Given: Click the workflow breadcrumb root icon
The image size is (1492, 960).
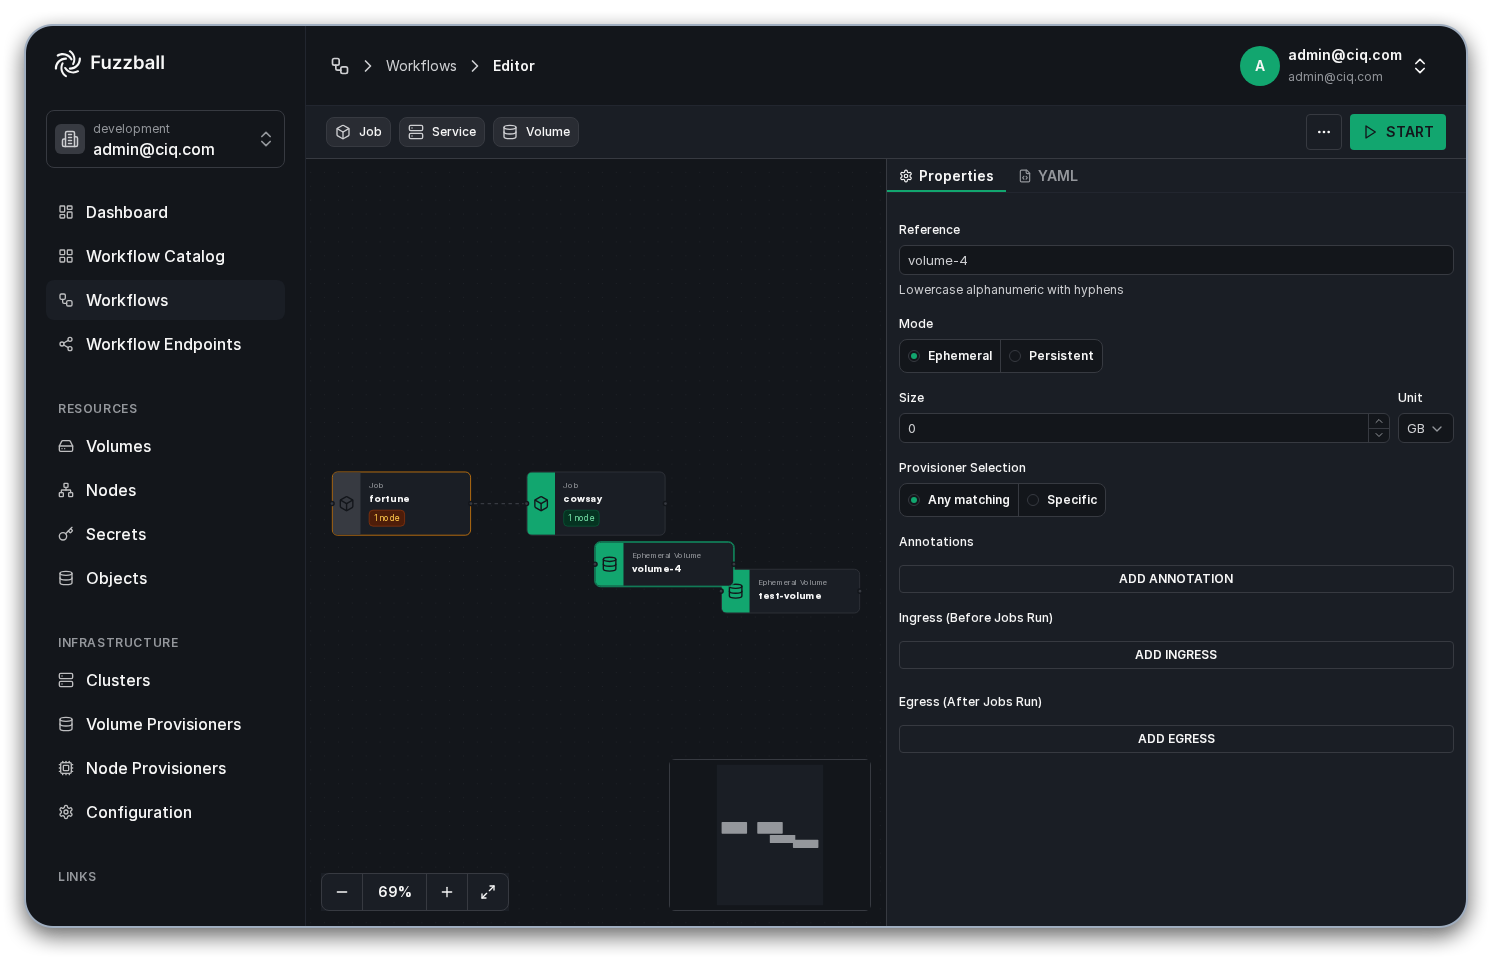Looking at the screenshot, I should [340, 66].
